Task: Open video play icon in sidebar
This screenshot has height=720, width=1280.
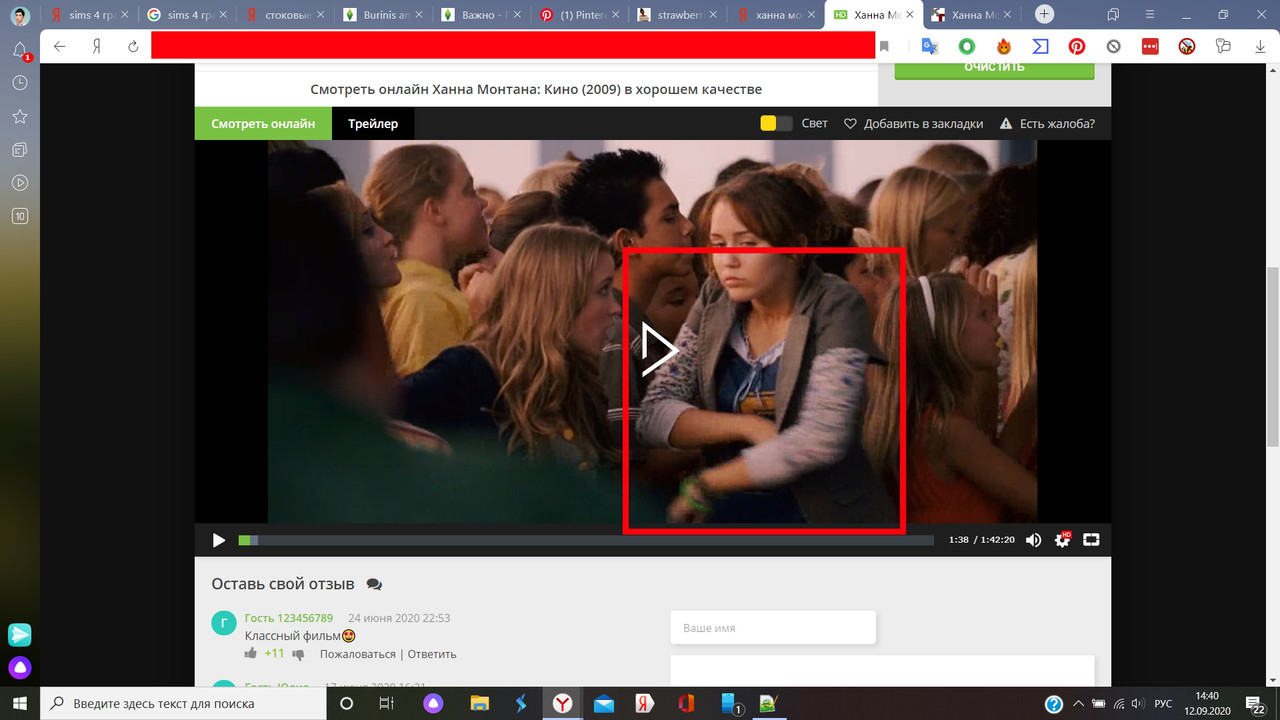Action: click(x=20, y=183)
